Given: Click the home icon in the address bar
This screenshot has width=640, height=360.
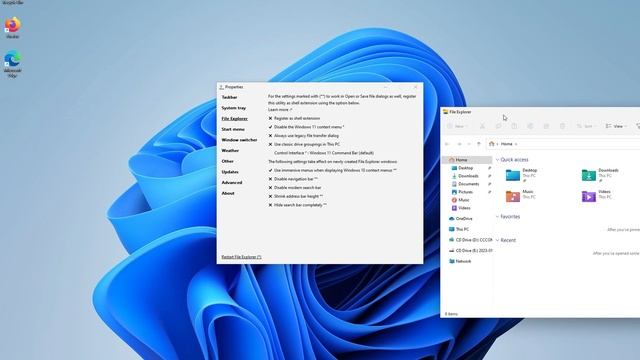Looking at the screenshot, I should (491, 144).
